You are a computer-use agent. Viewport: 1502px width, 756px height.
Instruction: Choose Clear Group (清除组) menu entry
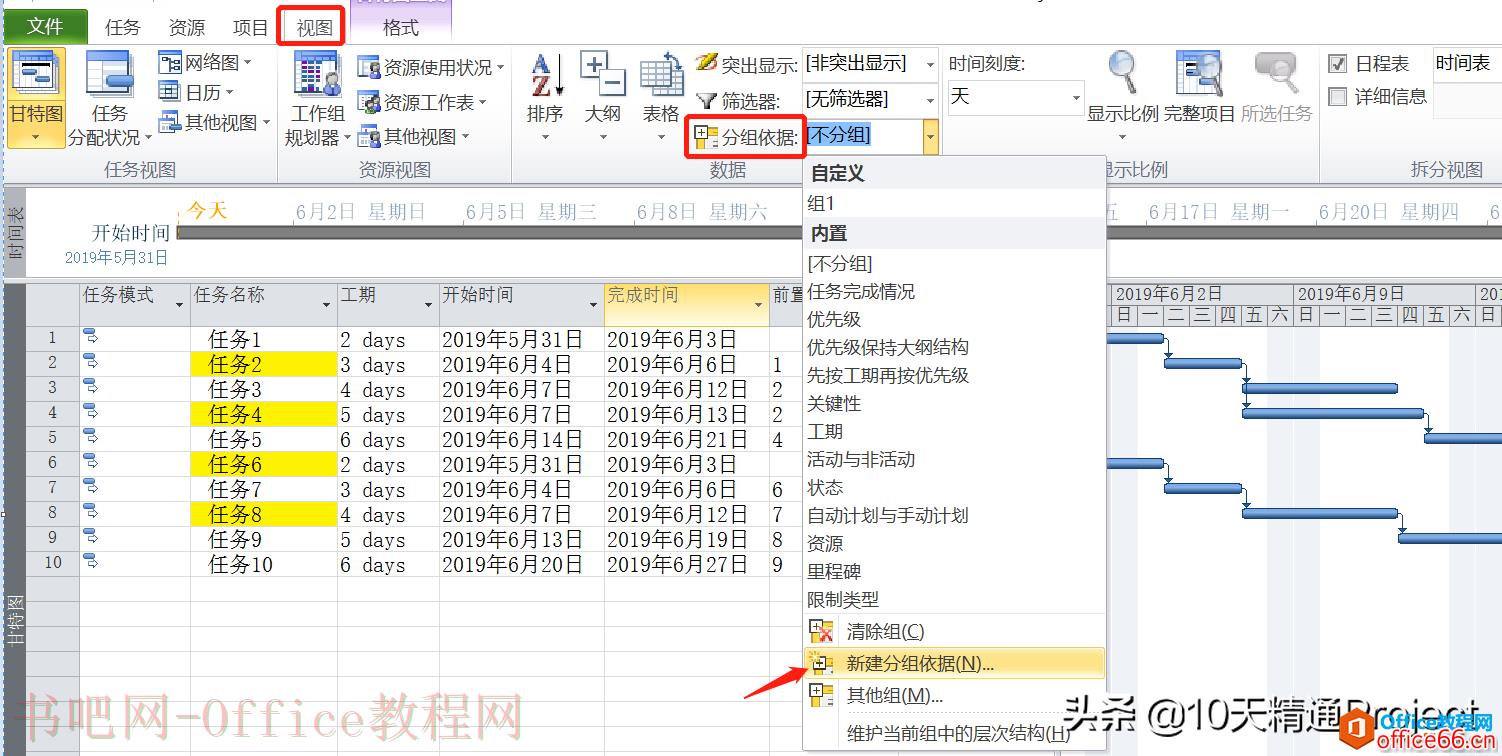tap(955, 632)
